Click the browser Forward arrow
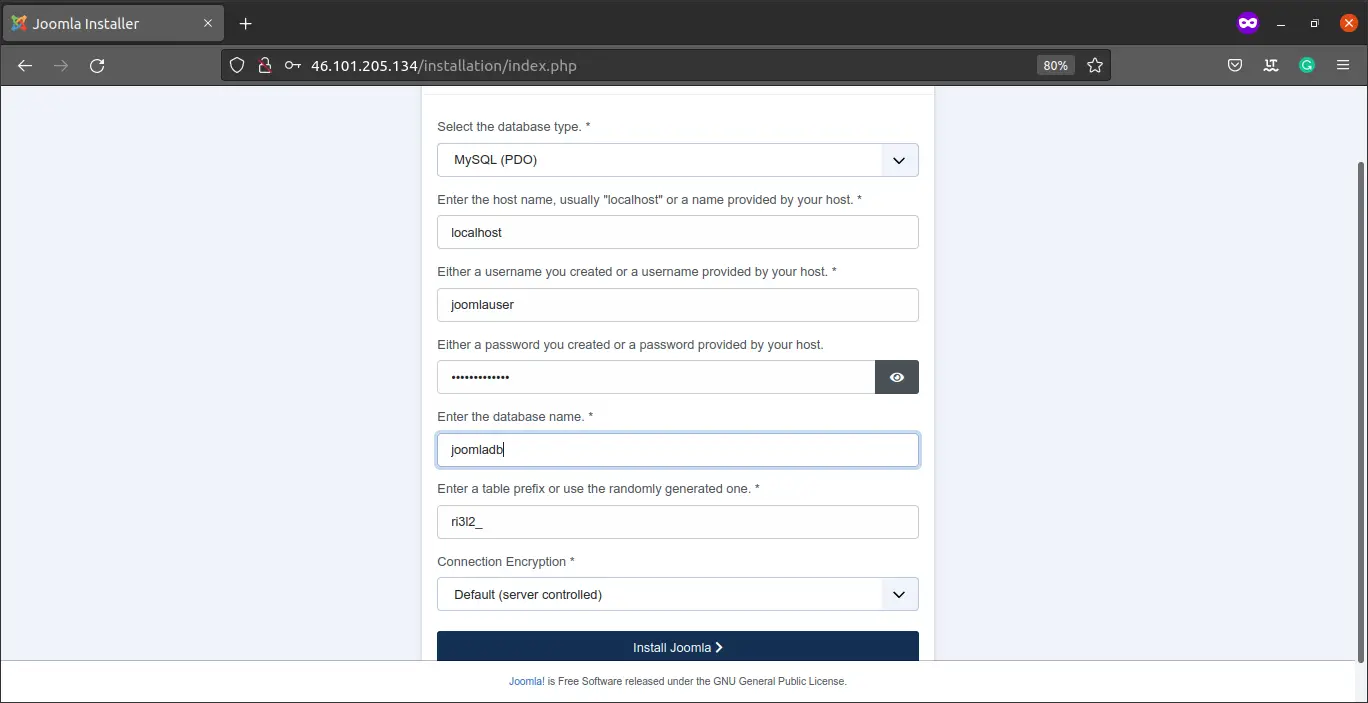Screen dimensions: 1368x703 (61, 65)
